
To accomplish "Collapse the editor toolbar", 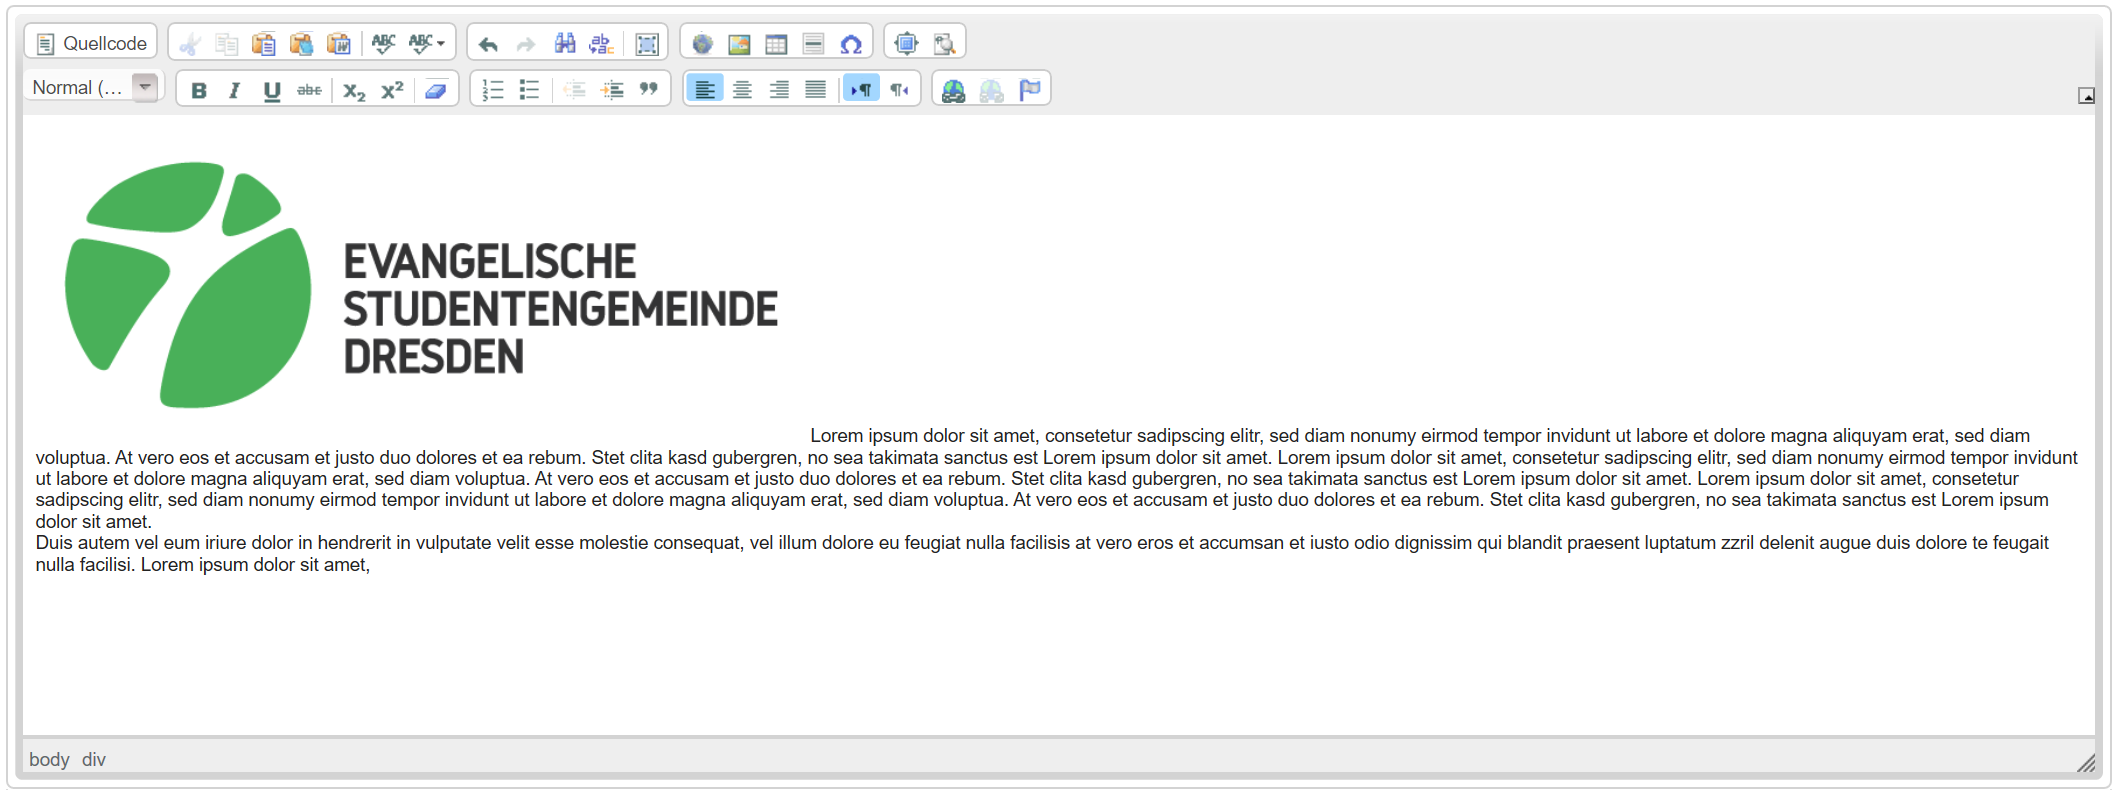I will (2086, 95).
